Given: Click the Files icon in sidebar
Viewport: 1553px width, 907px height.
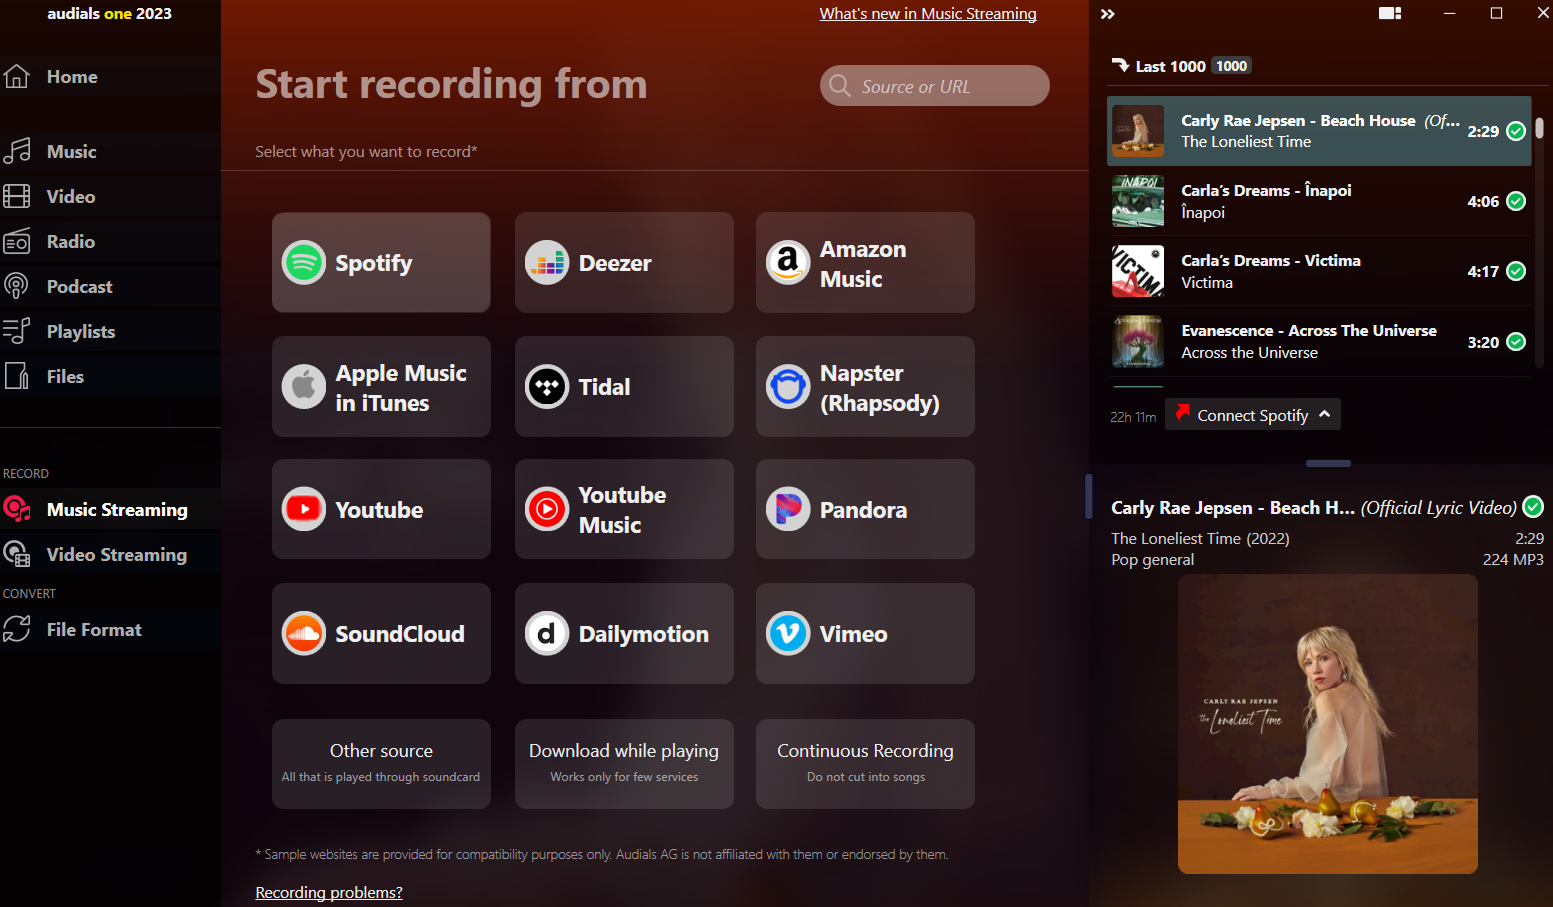Looking at the screenshot, I should coord(16,376).
